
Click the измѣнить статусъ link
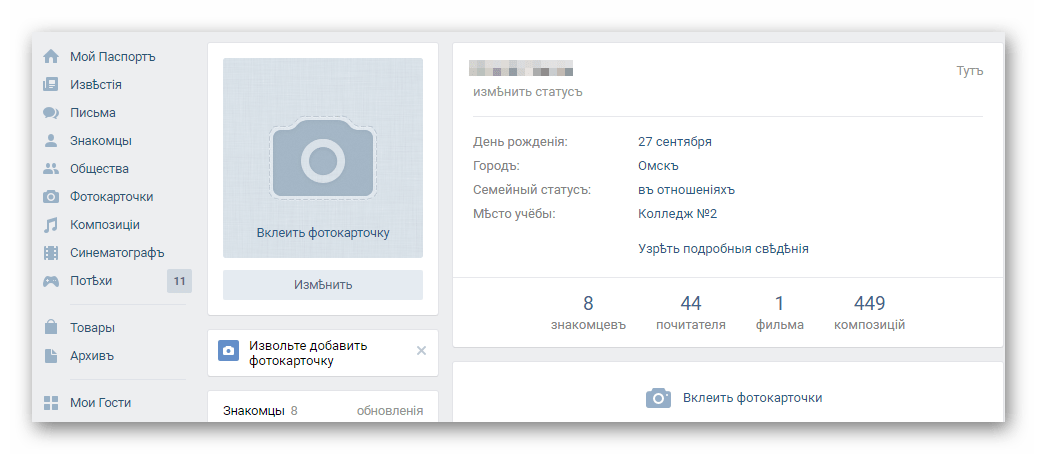(527, 92)
